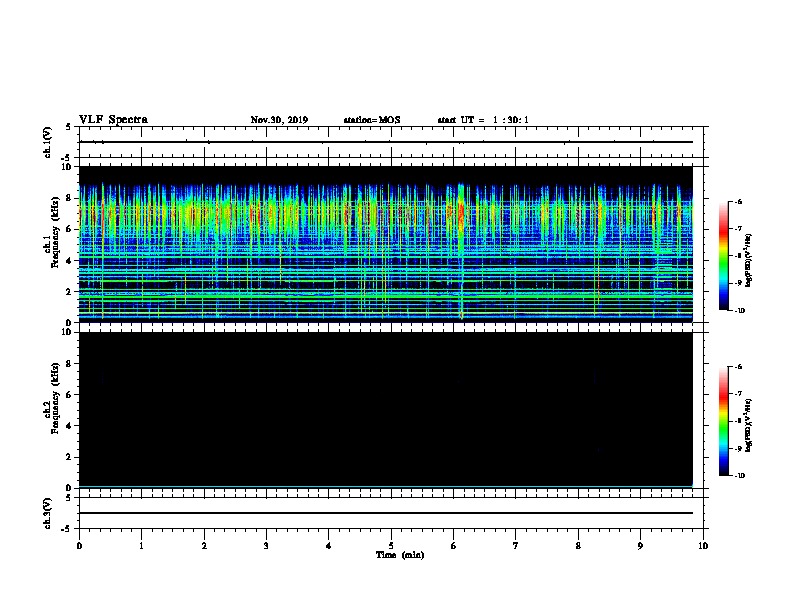Click the "Time (min)" x-axis label
Screen dimensions: 792x612
click(x=400, y=555)
